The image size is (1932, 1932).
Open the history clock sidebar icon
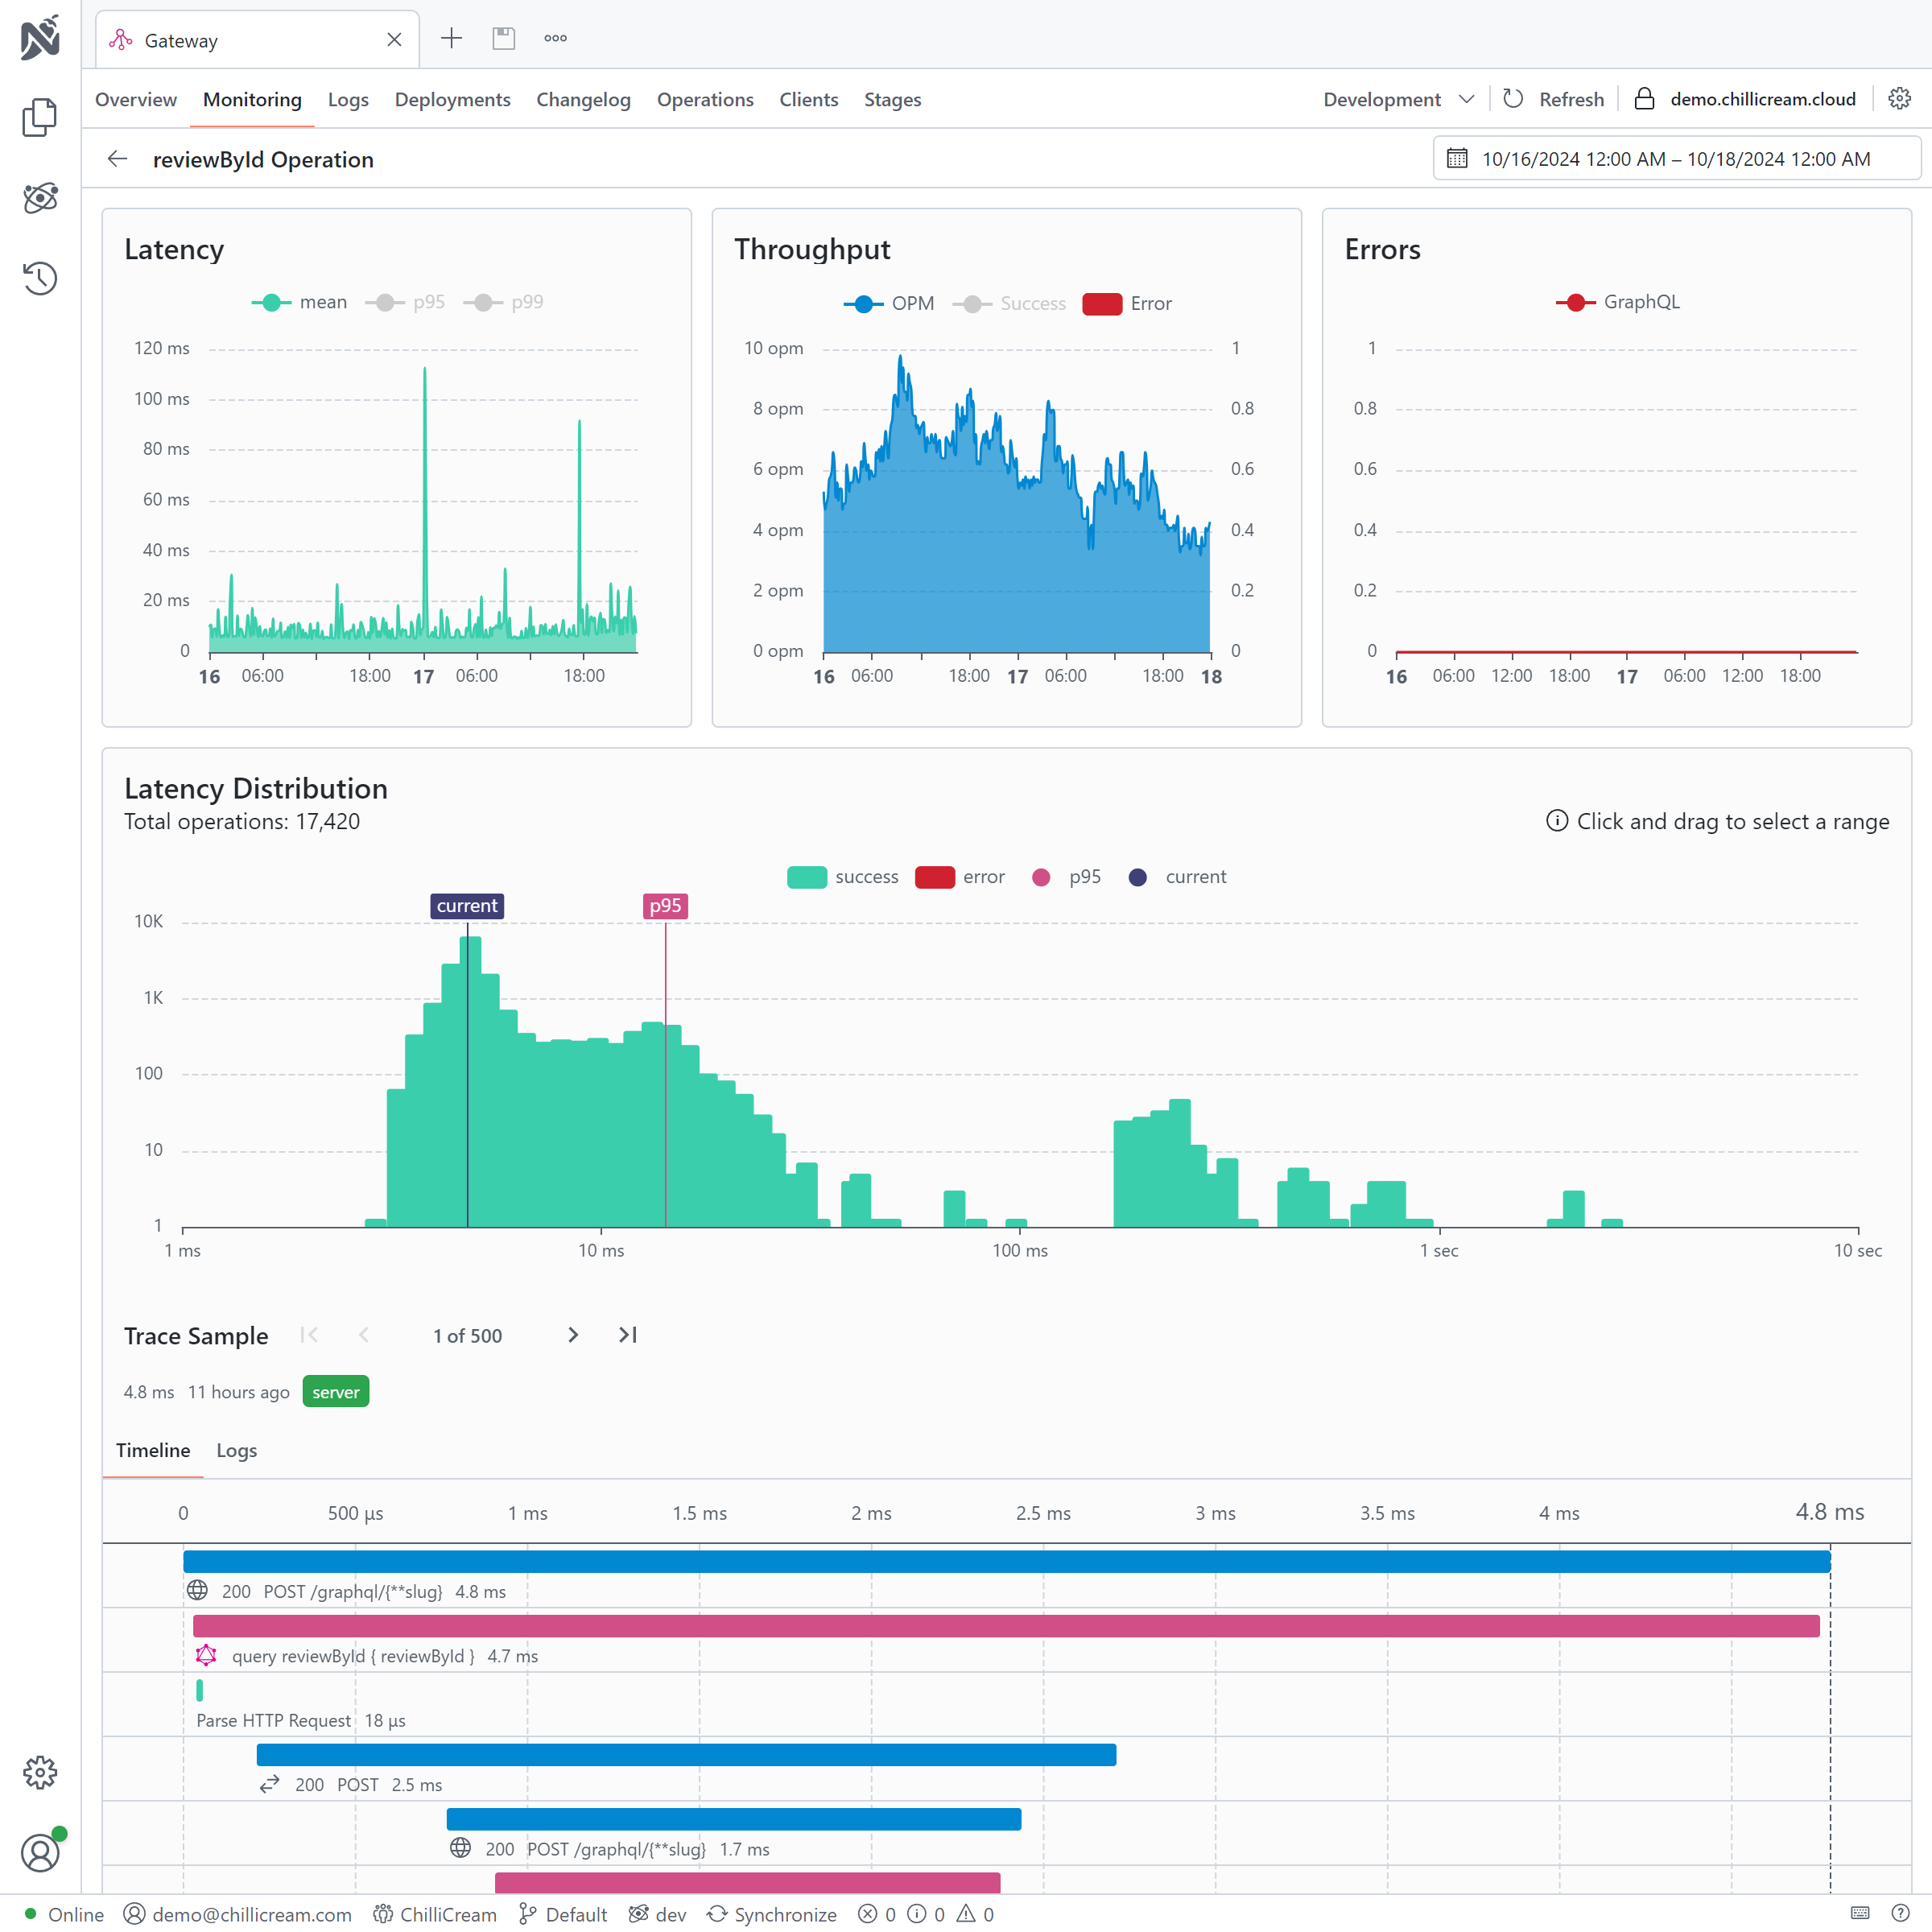pyautogui.click(x=40, y=278)
